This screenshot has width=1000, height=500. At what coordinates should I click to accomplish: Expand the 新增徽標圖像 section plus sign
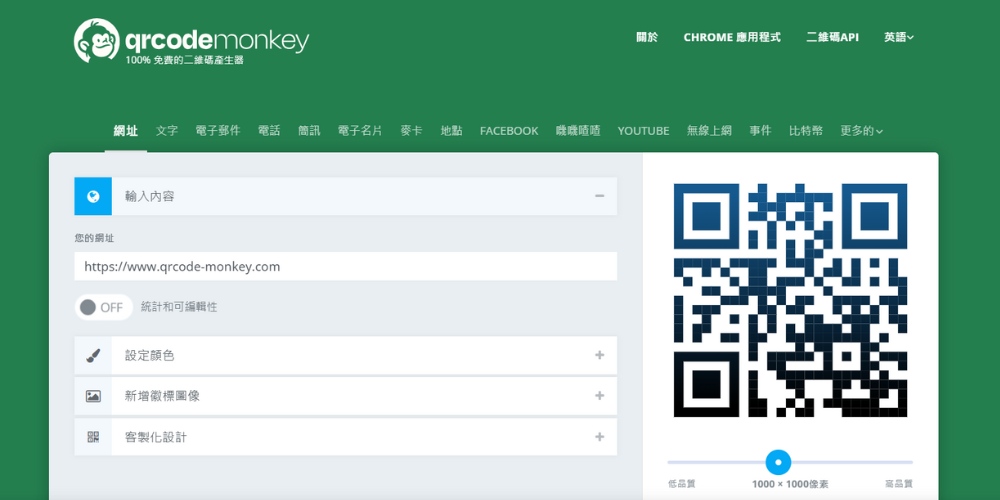pos(599,396)
